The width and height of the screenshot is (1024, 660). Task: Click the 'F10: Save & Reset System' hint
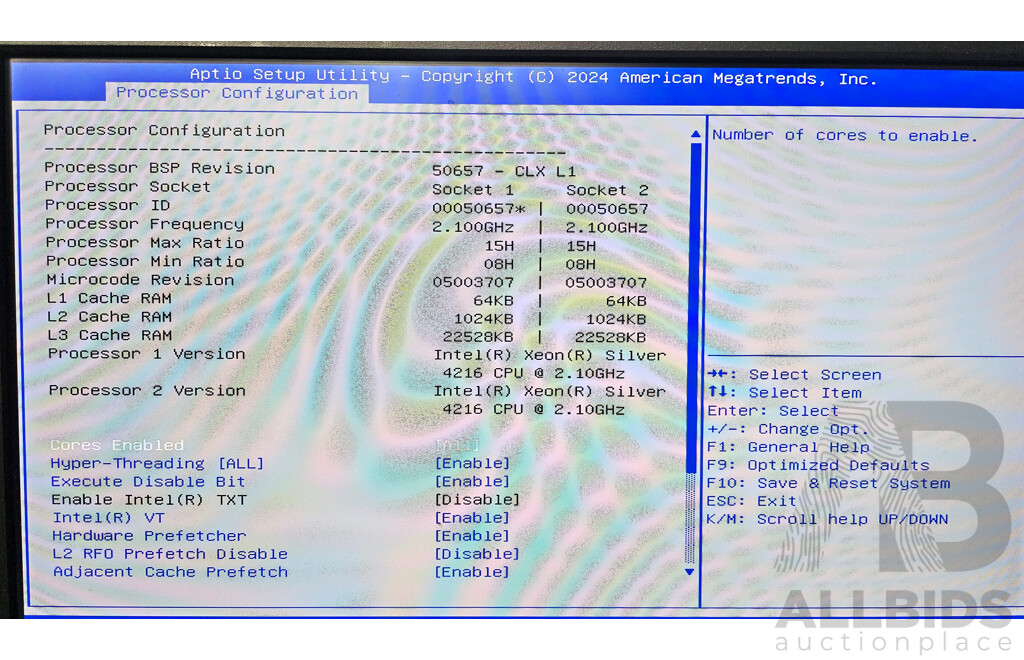pyautogui.click(x=829, y=483)
